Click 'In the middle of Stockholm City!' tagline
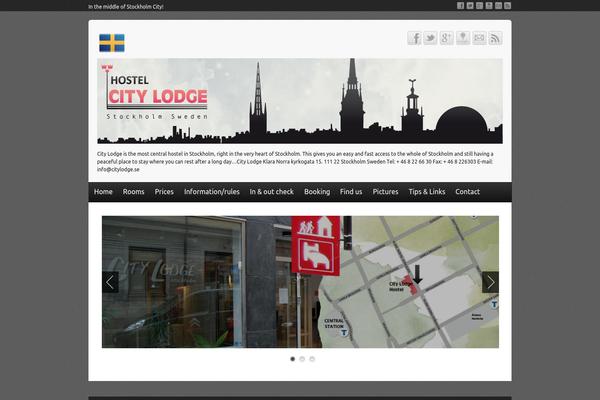This screenshot has height=400, width=600. [126, 7]
